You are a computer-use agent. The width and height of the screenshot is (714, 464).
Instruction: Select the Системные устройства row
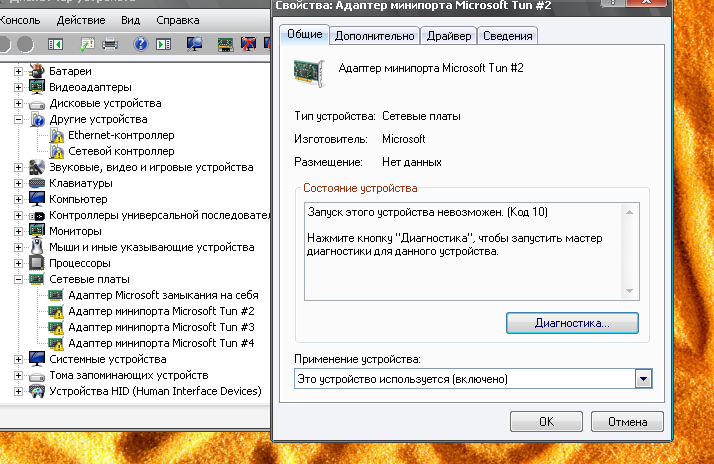pos(107,359)
